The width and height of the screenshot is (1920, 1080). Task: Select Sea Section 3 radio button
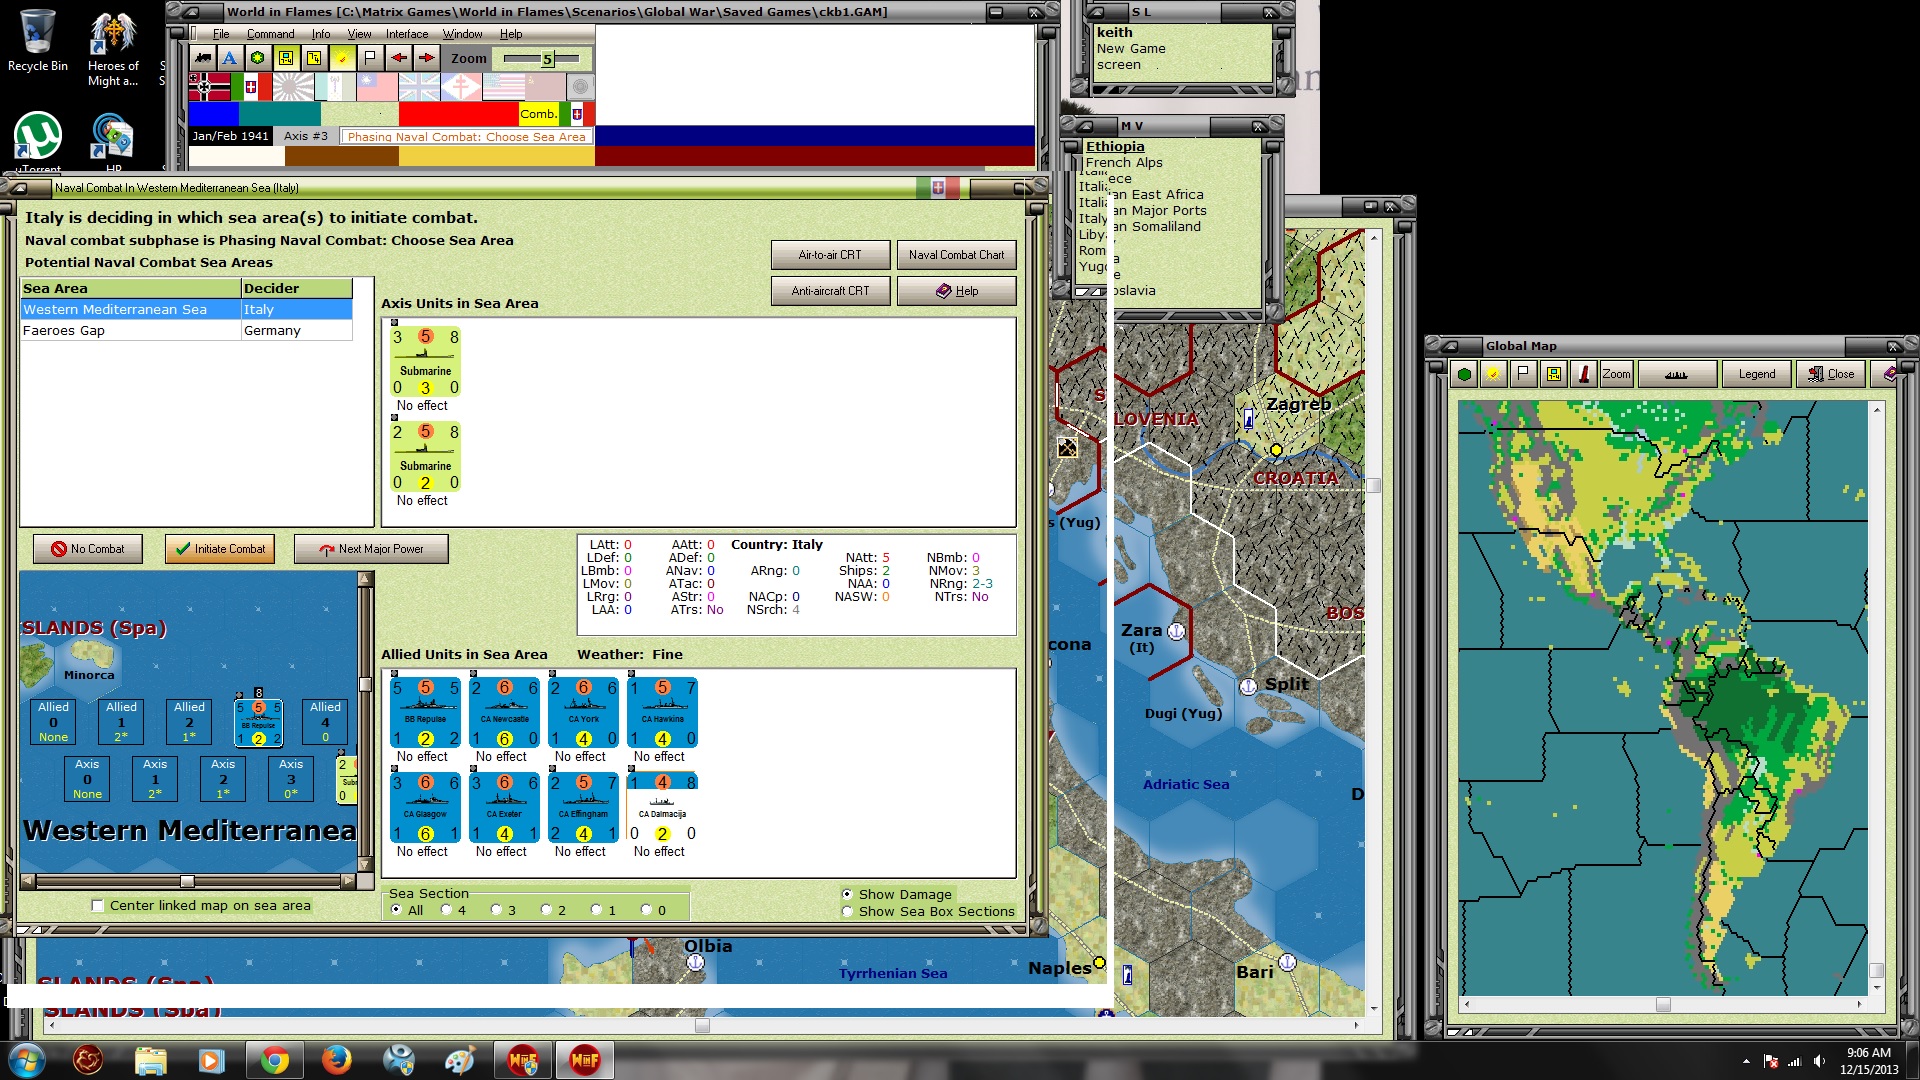tap(496, 910)
